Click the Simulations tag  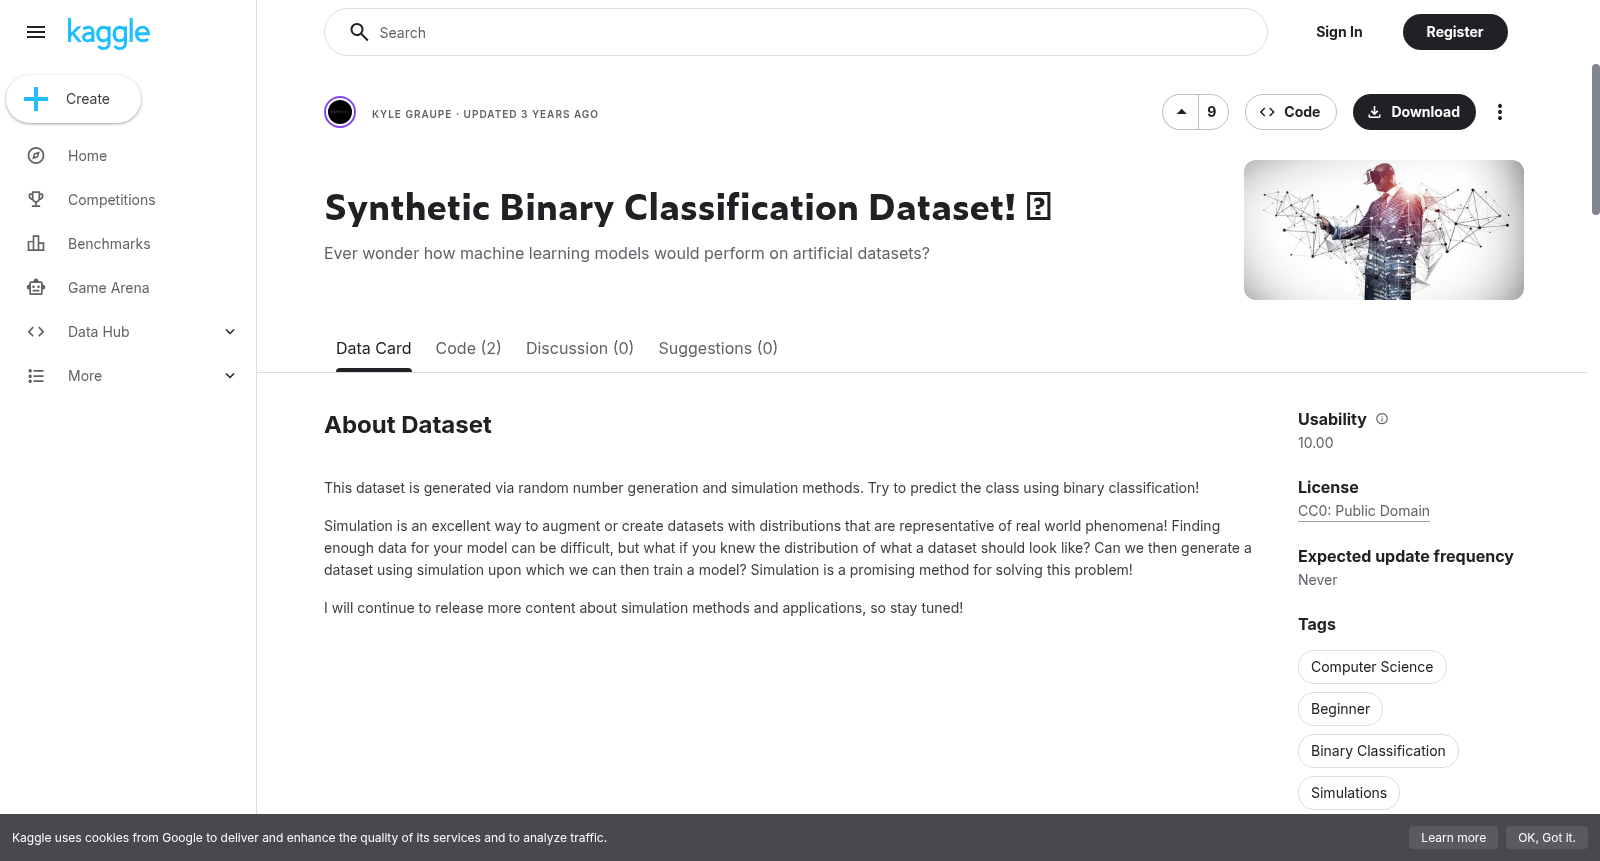click(x=1349, y=793)
